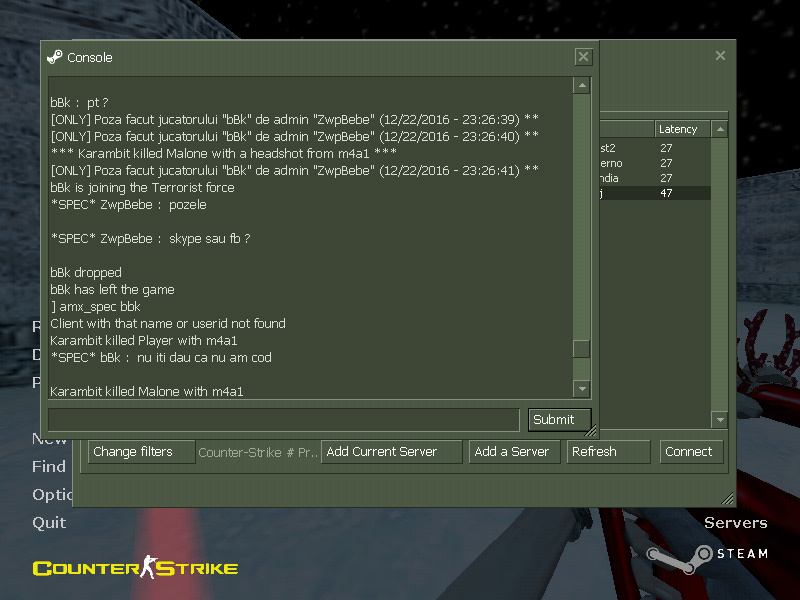Select Quit from the main menu
The image size is (800, 600).
[x=49, y=522]
